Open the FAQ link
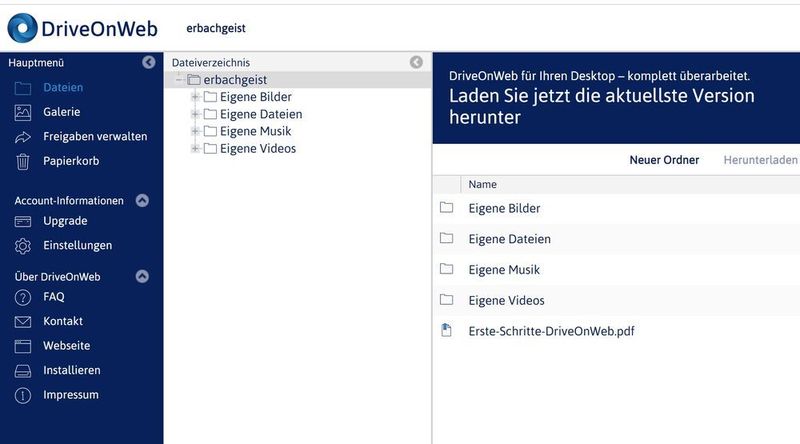The image size is (800, 444). (x=54, y=297)
